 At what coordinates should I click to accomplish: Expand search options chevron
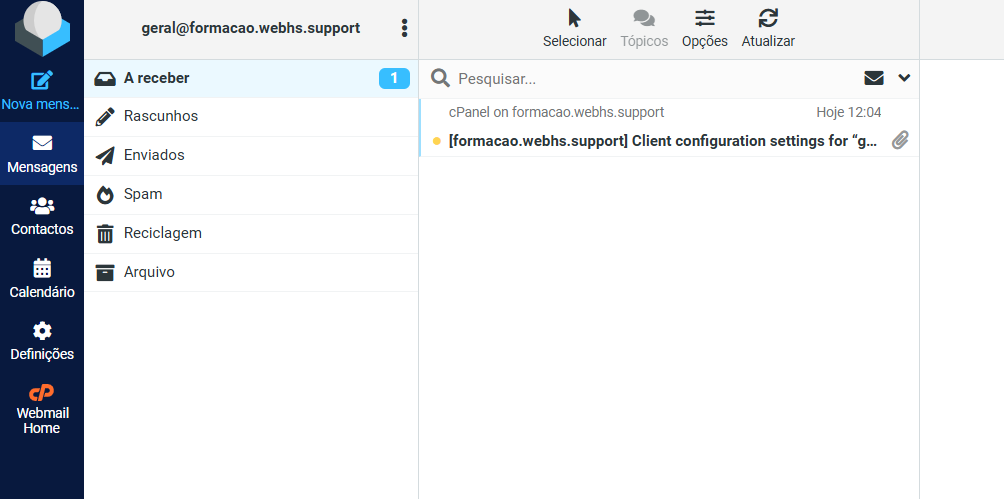[905, 78]
